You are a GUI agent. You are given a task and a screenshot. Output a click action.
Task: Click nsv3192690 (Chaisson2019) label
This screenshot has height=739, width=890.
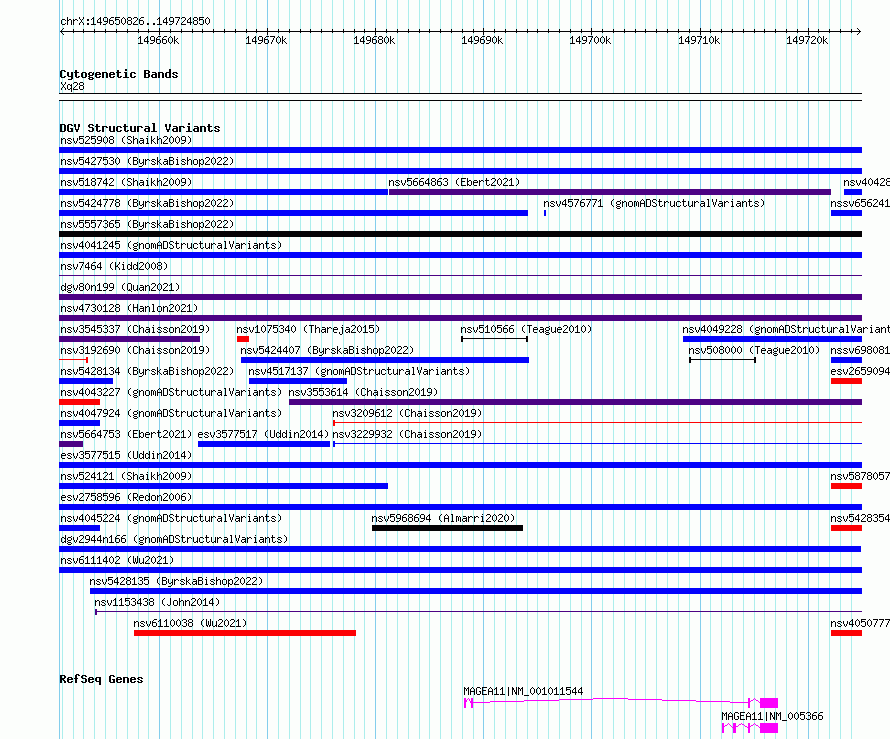coord(135,350)
